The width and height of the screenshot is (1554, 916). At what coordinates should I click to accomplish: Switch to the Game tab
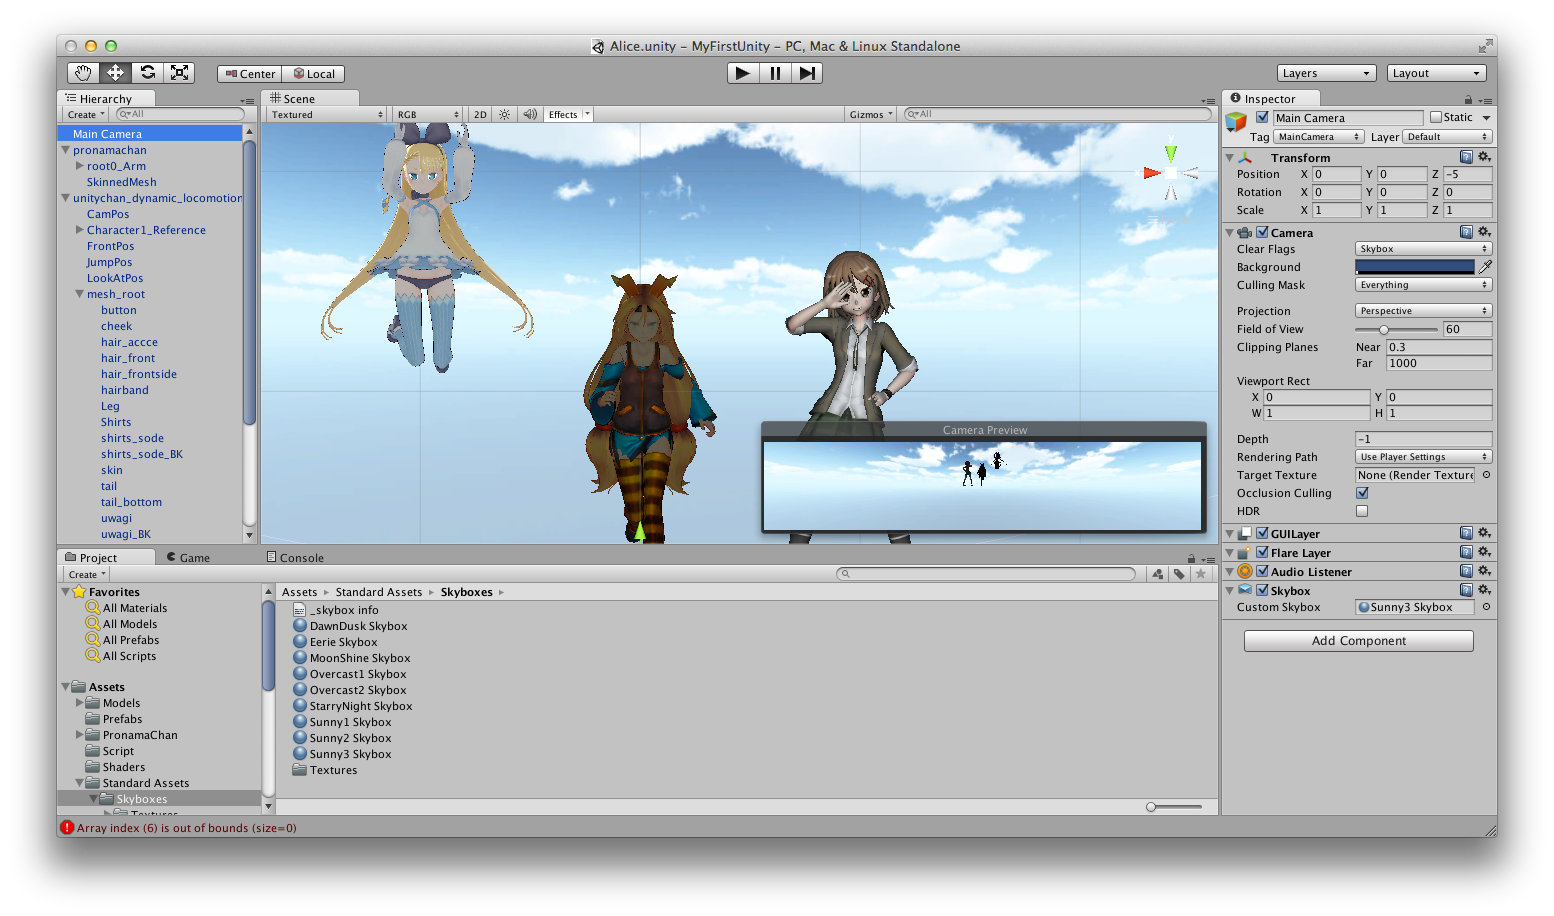[x=188, y=557]
